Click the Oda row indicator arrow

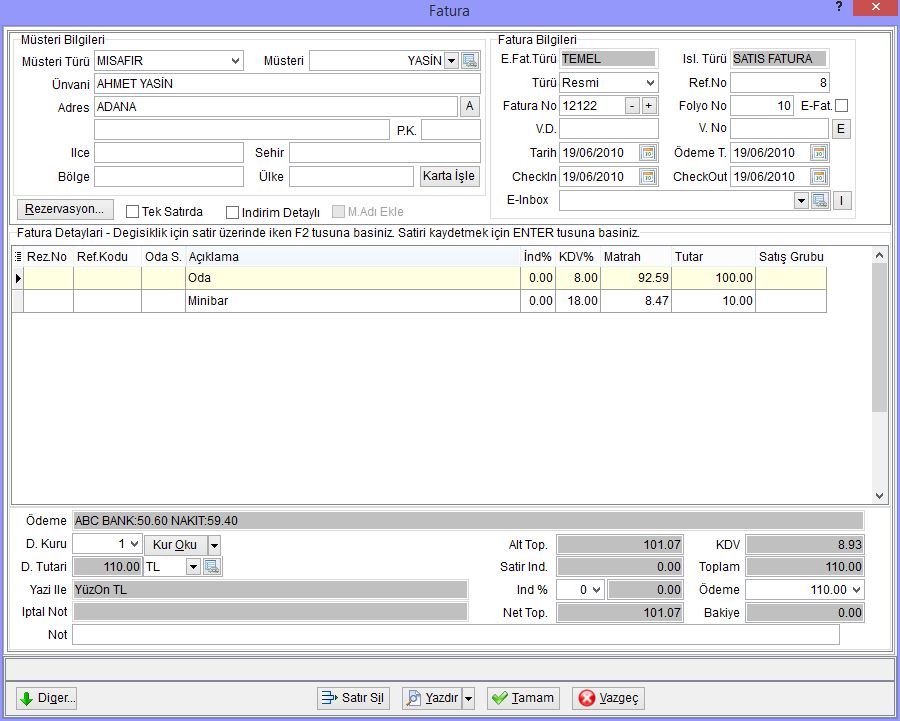coord(18,278)
